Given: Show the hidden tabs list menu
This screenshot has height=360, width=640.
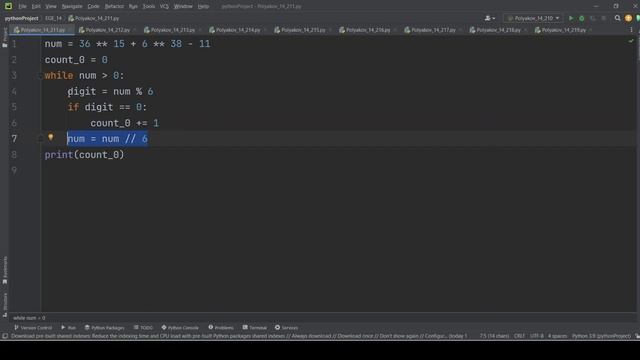Looking at the screenshot, I should click(x=631, y=30).
